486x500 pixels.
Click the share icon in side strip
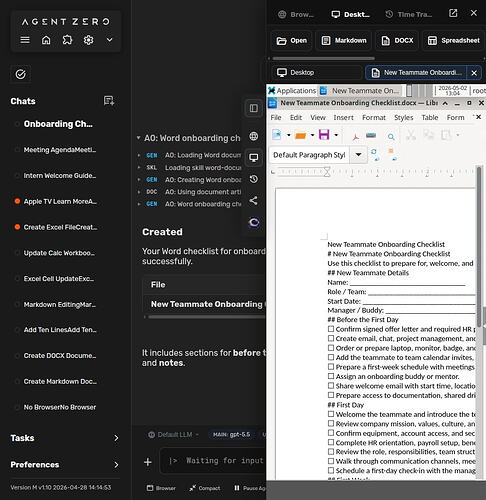pos(254,201)
